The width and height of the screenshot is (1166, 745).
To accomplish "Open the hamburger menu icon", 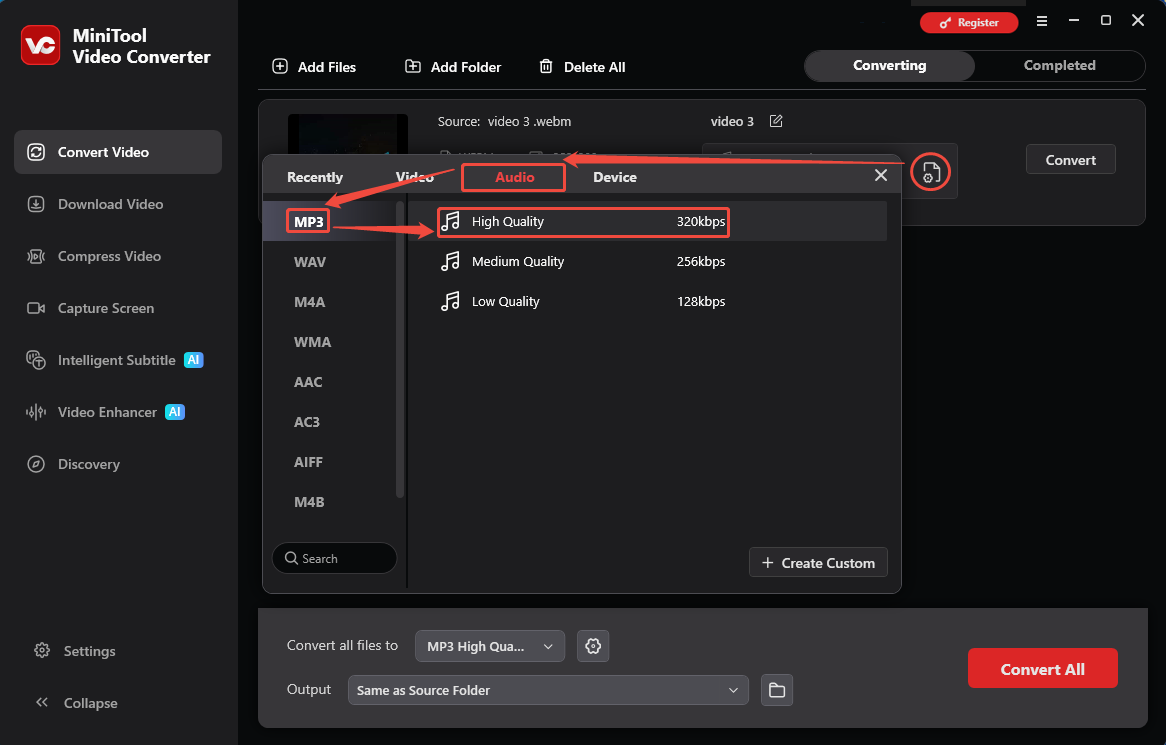I will pos(1042,22).
